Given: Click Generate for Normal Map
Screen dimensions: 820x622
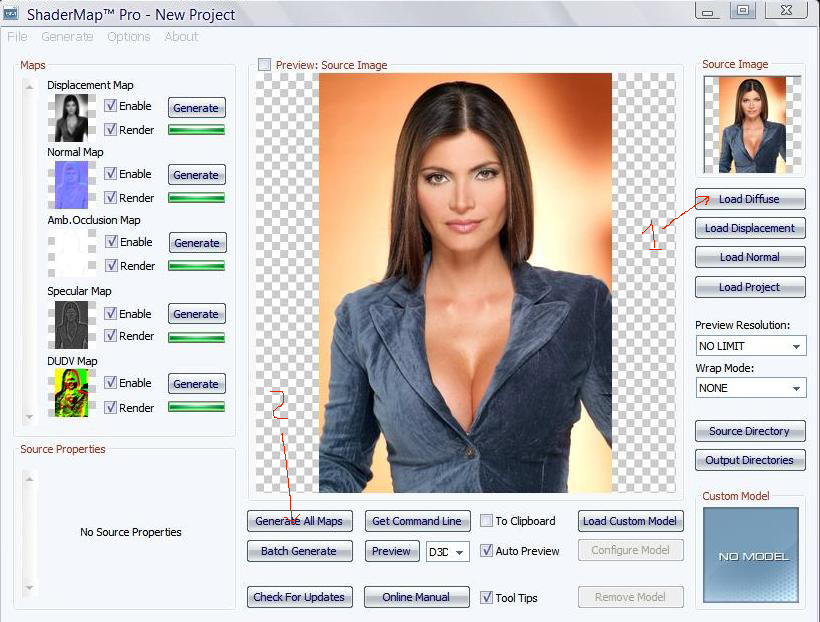Looking at the screenshot, I should (x=197, y=175).
